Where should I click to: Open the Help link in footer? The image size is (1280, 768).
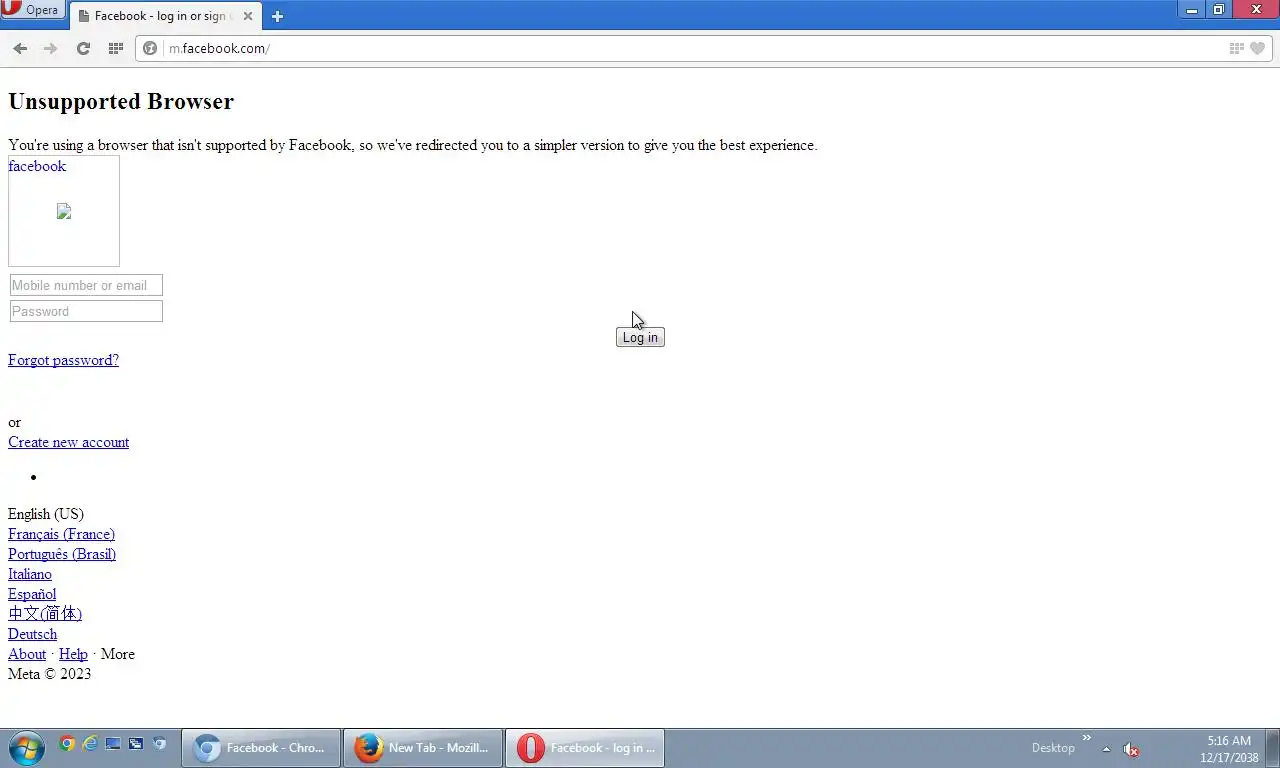click(73, 654)
